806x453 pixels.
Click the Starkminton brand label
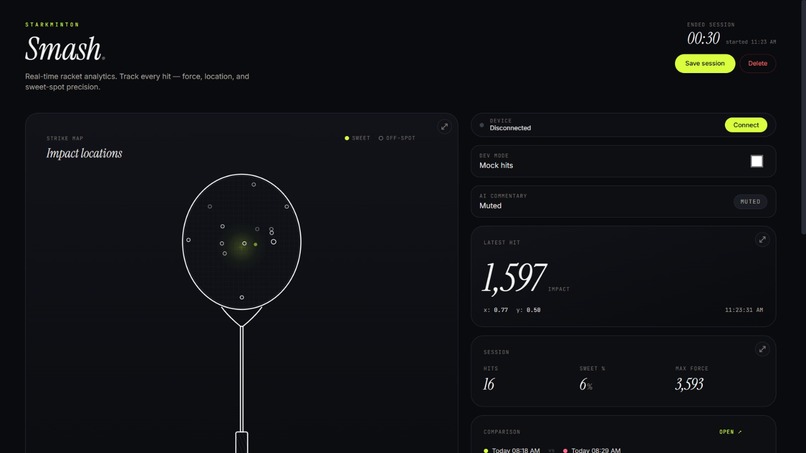coord(52,24)
